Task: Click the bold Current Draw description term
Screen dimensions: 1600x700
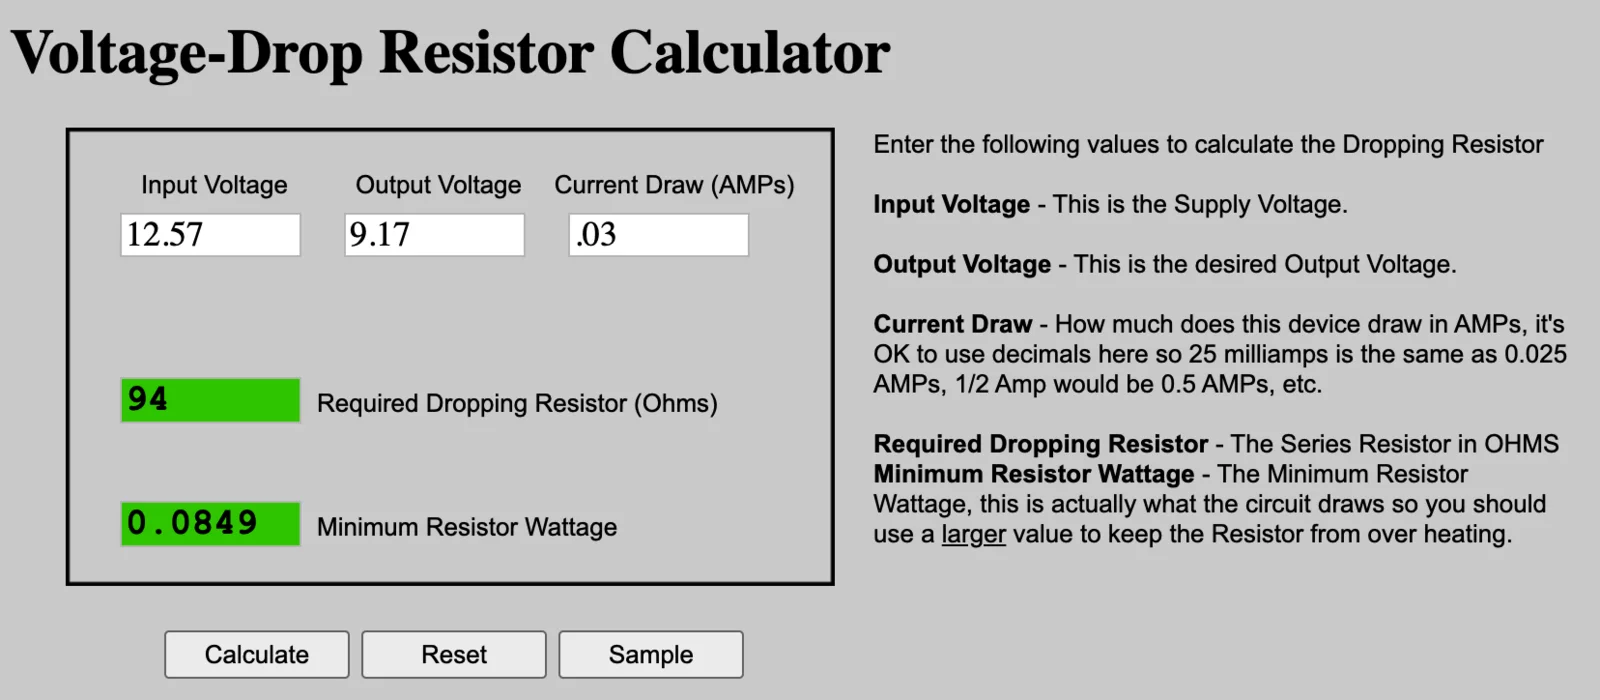Action: (x=952, y=324)
